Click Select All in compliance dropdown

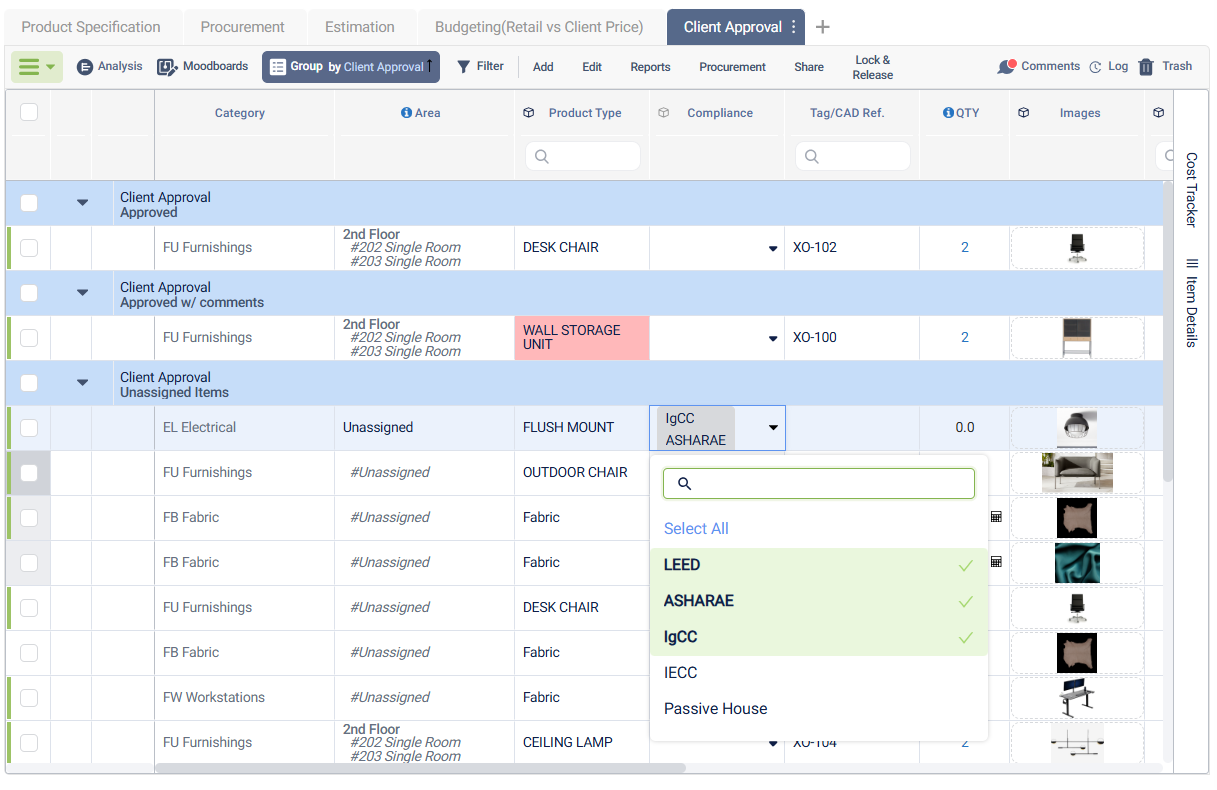click(x=696, y=529)
